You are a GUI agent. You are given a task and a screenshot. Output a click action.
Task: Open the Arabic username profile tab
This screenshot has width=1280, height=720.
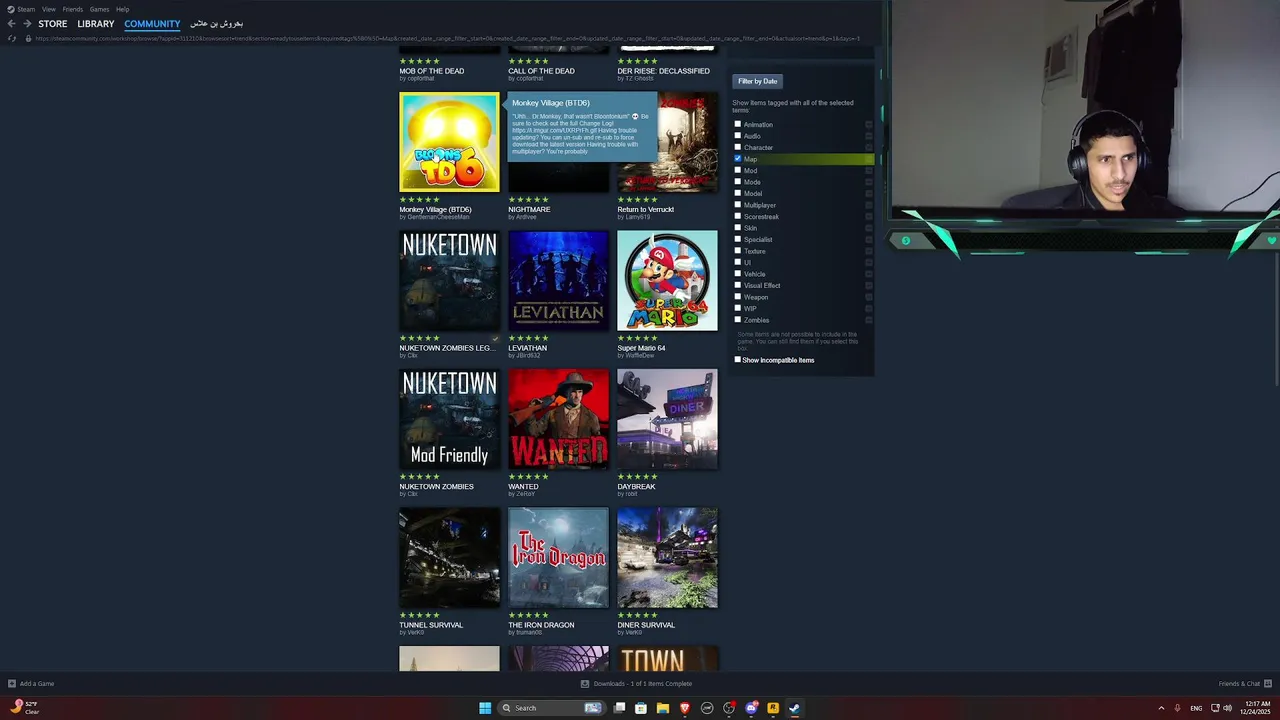pos(216,24)
